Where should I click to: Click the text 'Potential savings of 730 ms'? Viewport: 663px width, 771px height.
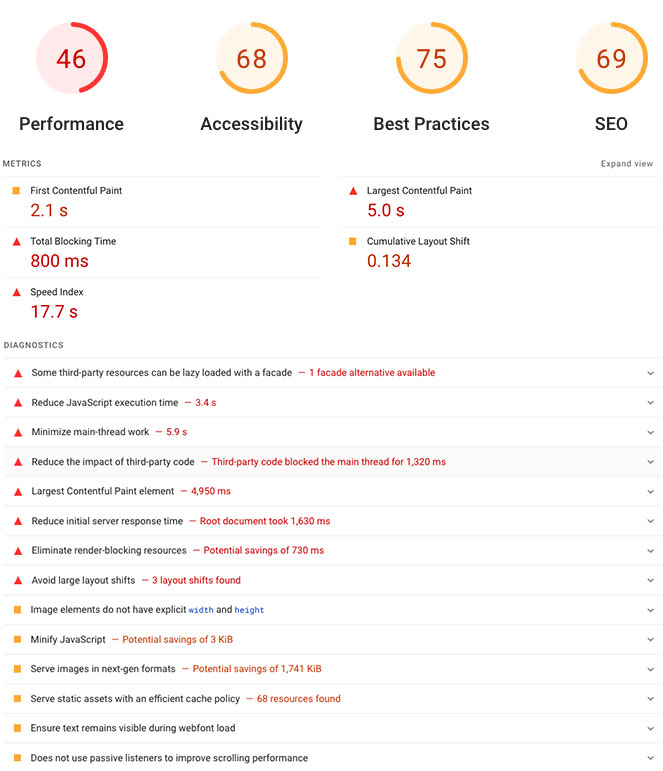pos(264,550)
